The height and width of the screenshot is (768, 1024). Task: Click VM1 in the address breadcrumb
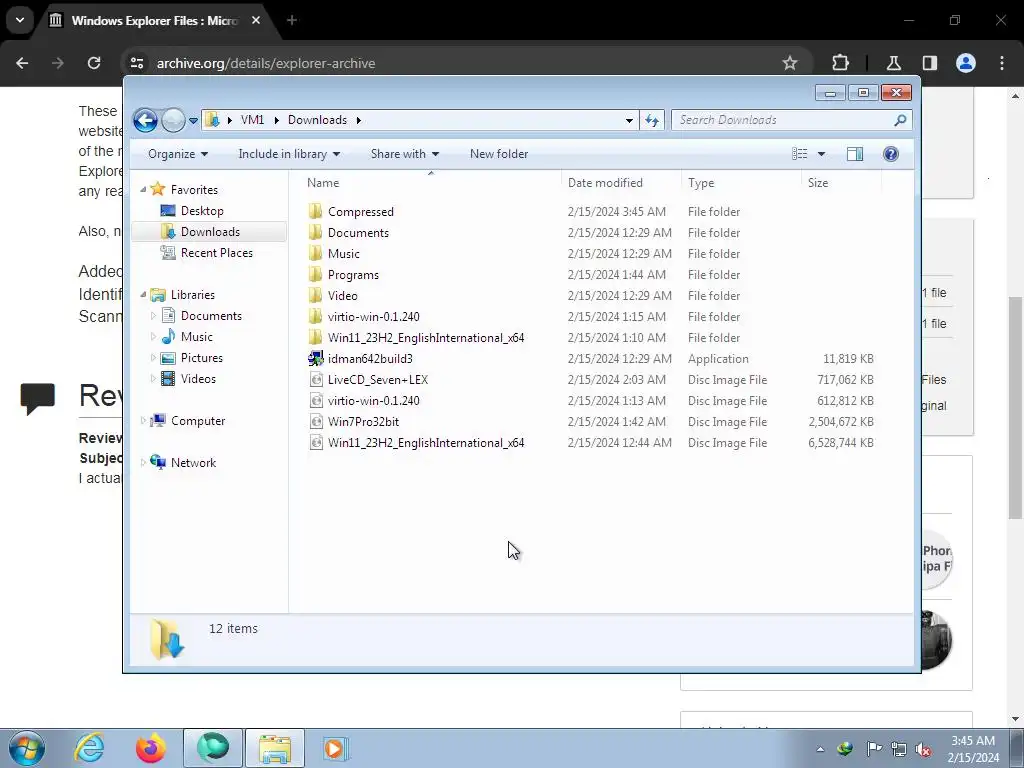click(x=252, y=120)
